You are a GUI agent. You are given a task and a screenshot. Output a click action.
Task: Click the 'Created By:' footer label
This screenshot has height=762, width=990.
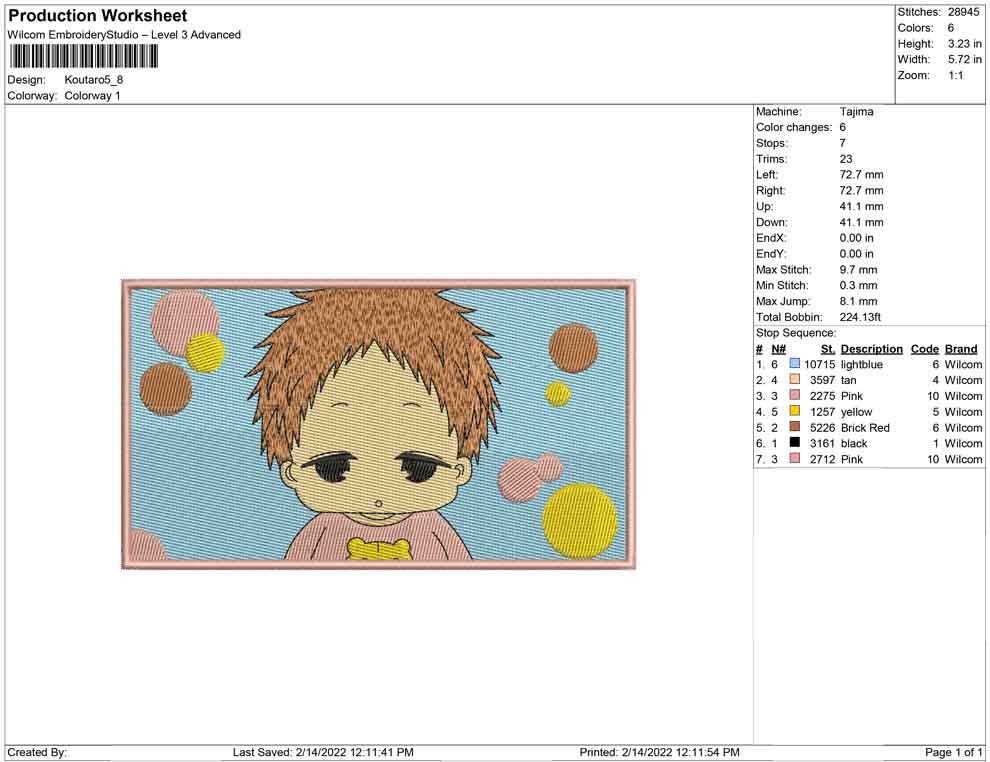(37, 752)
